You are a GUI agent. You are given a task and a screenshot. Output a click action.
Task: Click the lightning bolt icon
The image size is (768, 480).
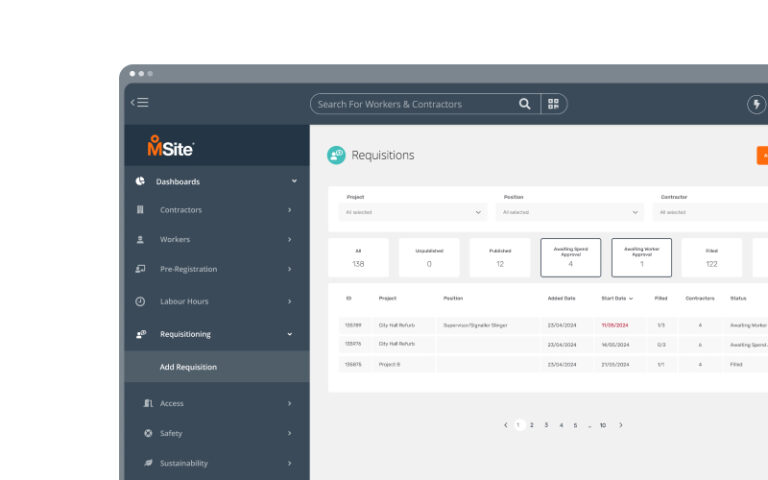tap(756, 104)
